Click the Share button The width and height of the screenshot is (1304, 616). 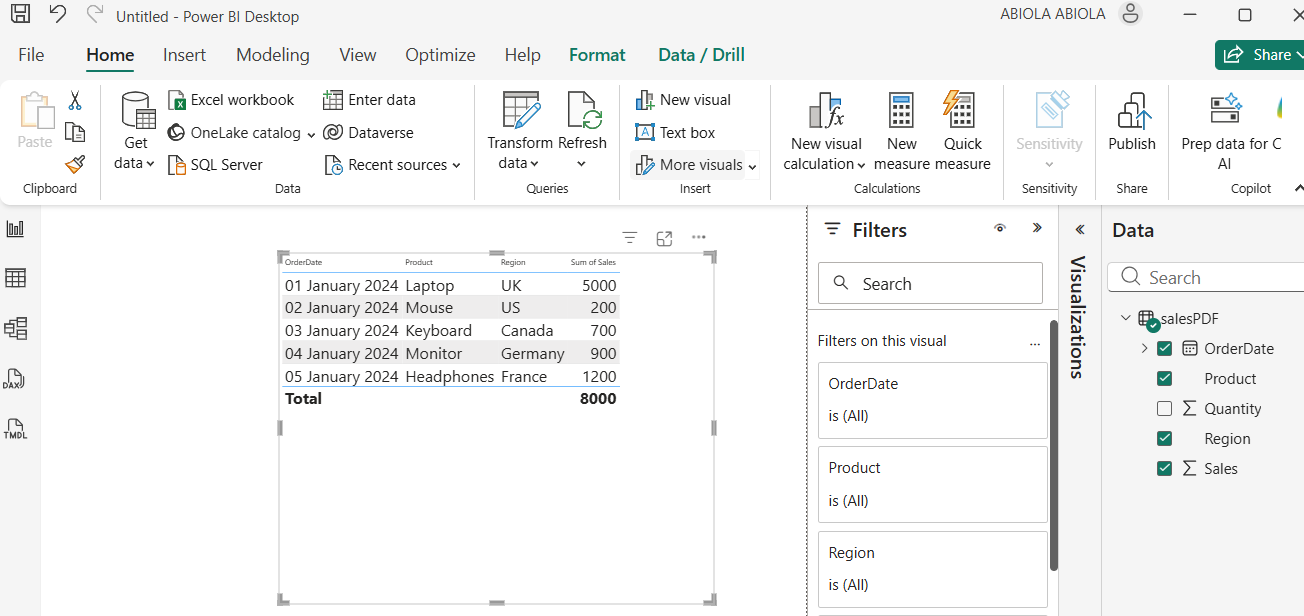coord(1260,55)
